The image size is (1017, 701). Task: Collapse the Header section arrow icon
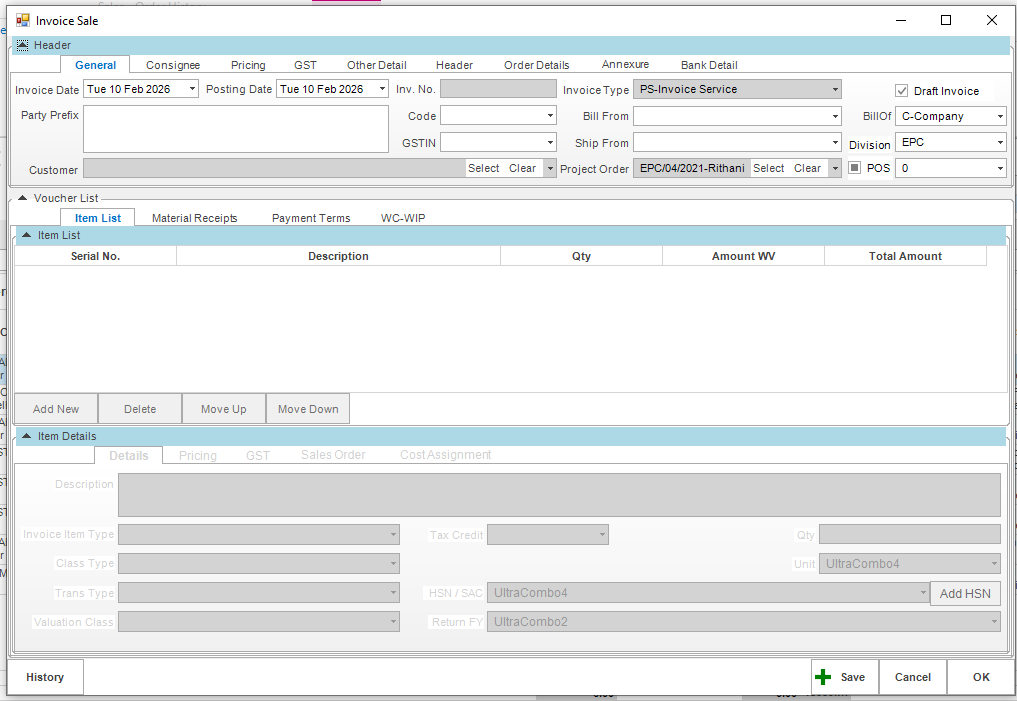coord(22,45)
